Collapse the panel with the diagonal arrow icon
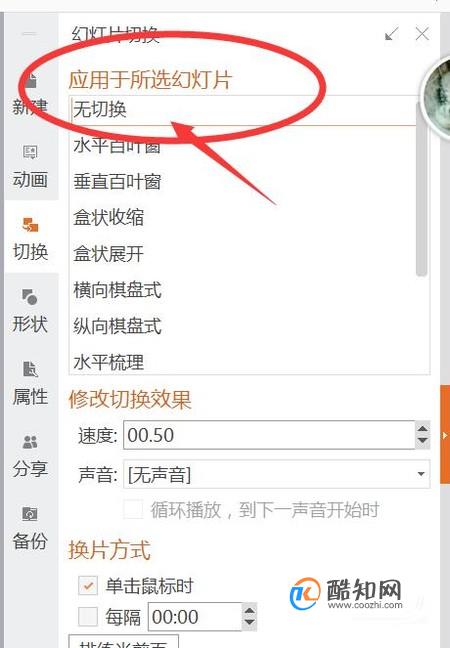 (391, 33)
